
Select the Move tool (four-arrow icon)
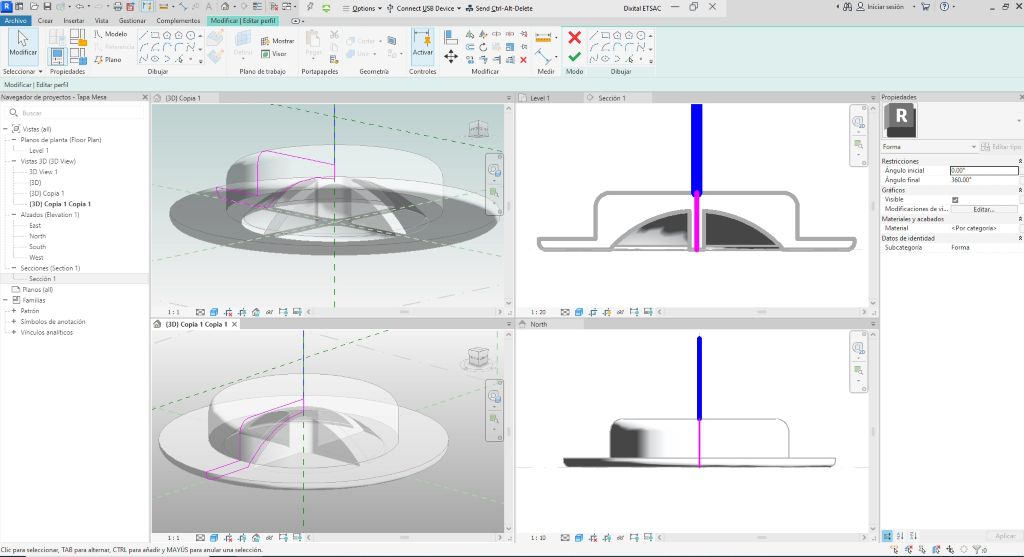tap(451, 57)
